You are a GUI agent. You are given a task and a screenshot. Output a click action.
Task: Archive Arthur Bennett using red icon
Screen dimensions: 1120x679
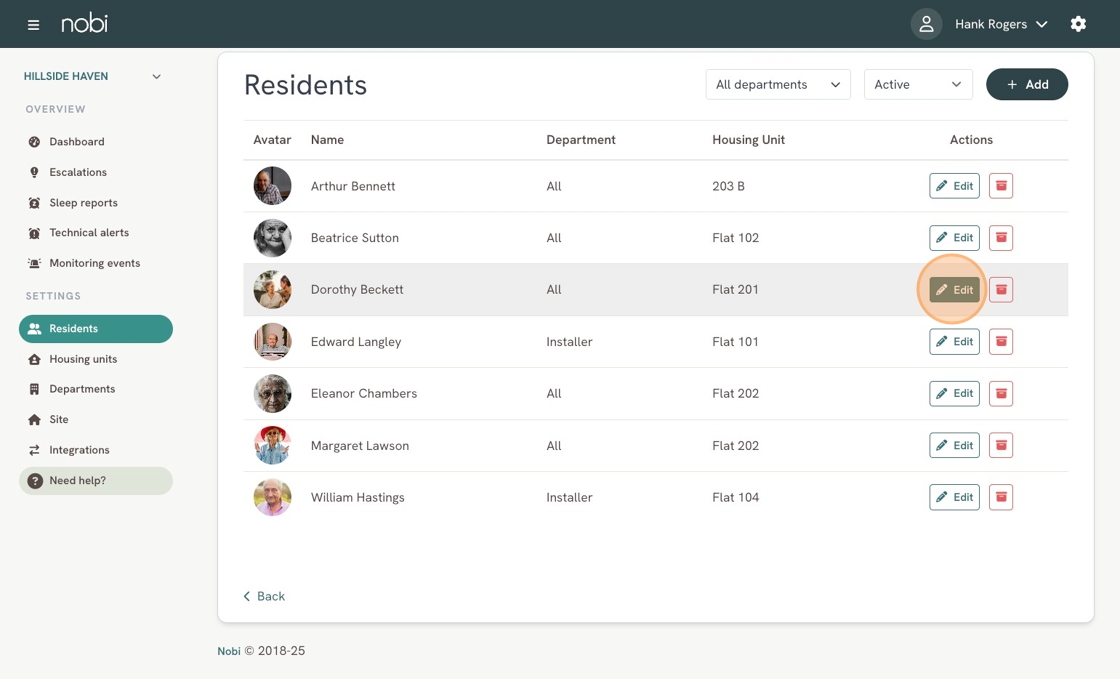point(1001,186)
